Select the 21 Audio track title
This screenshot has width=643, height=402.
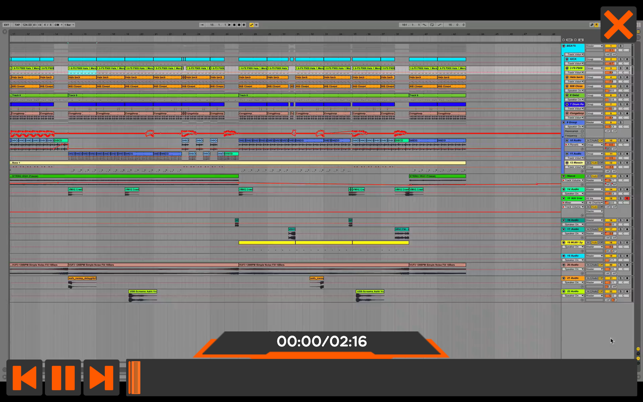click(x=575, y=278)
